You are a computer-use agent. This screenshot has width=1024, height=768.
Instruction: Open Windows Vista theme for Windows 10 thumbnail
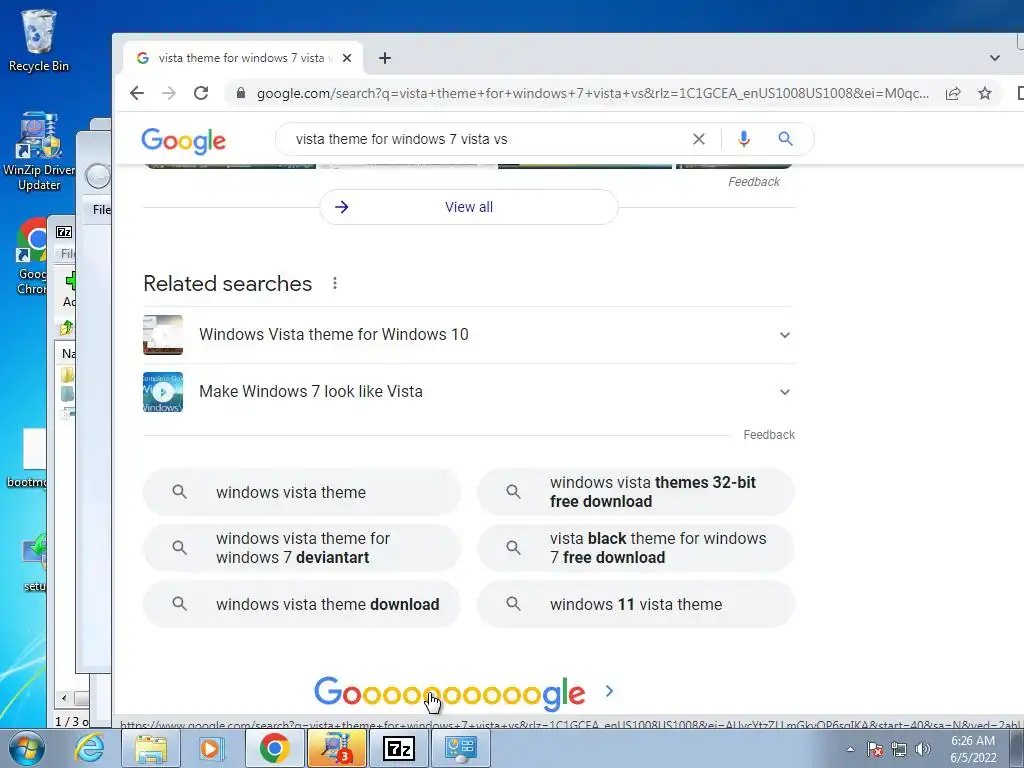(x=163, y=335)
